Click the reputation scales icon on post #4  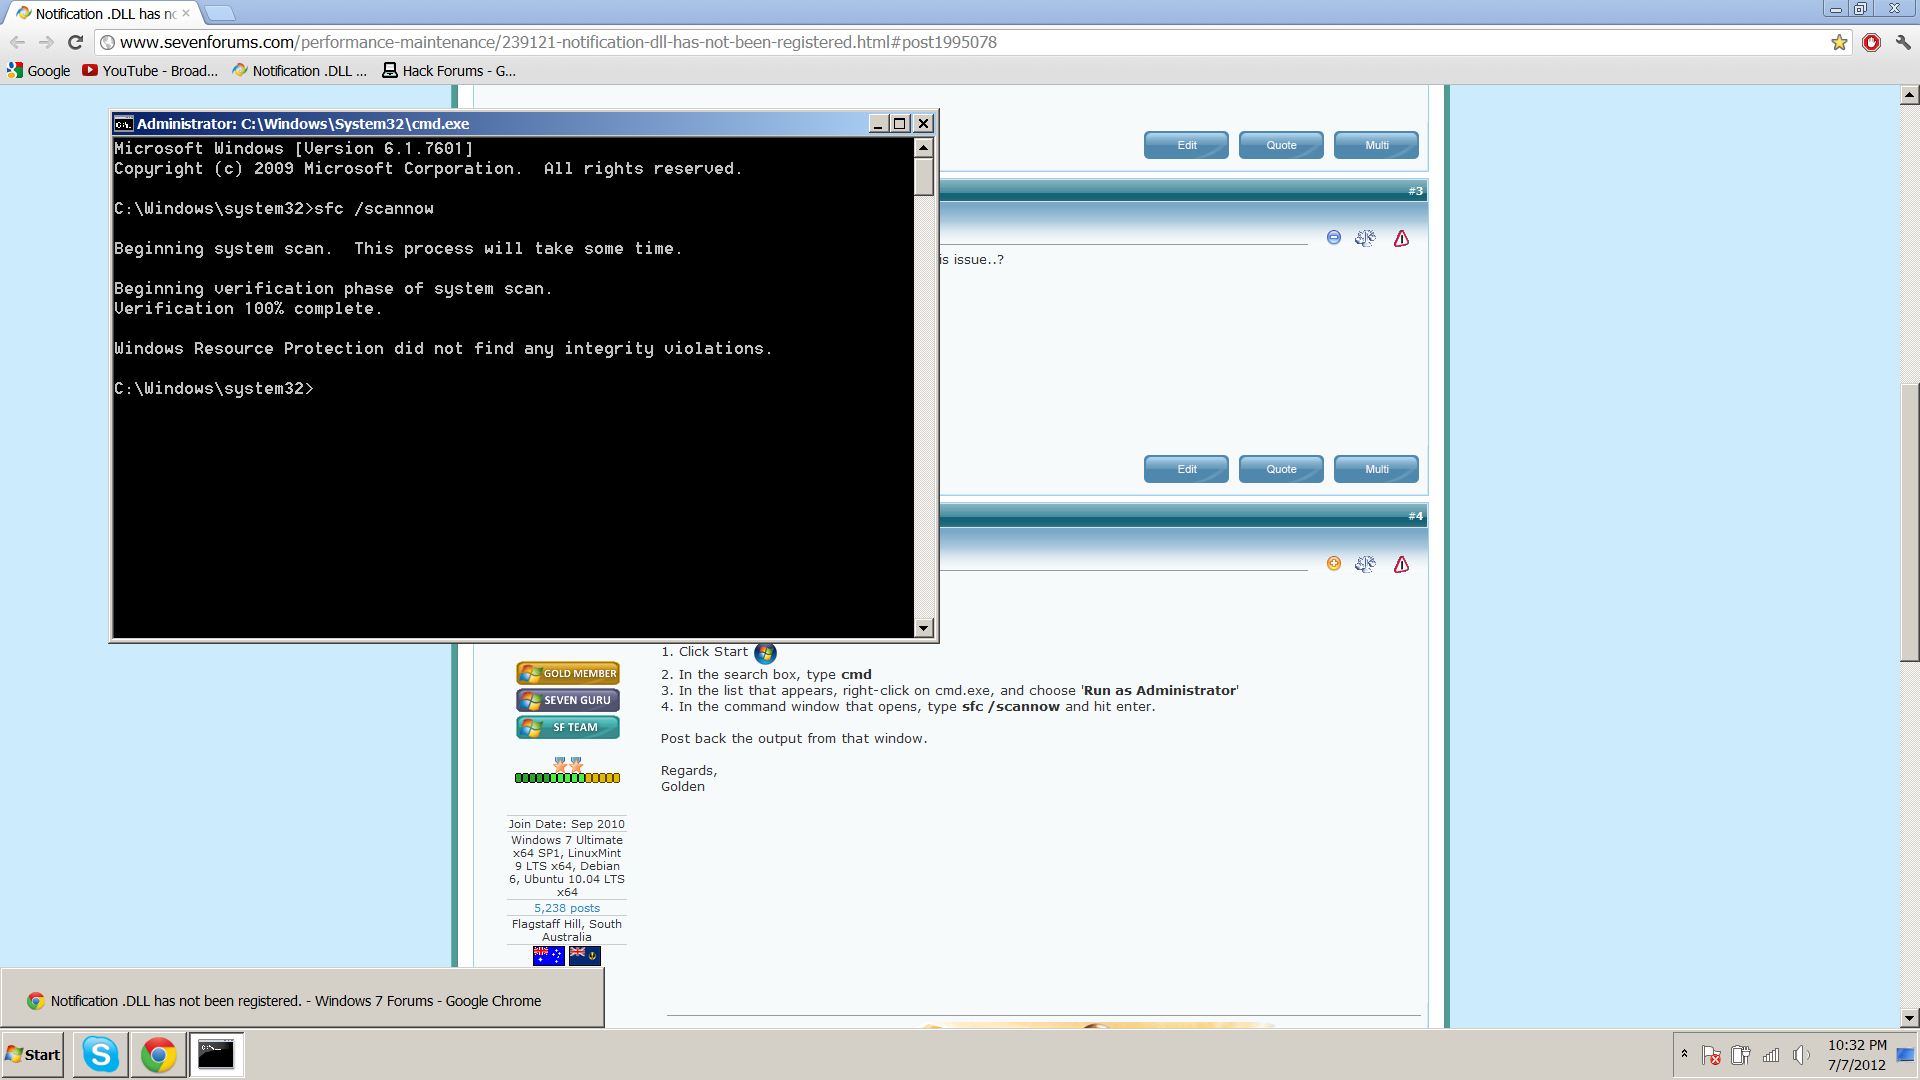(x=1365, y=564)
